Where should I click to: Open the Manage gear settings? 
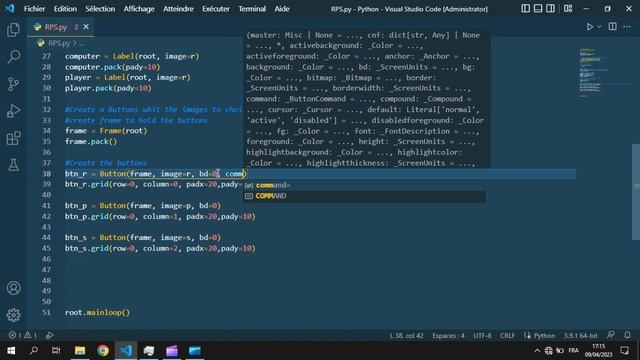click(13, 315)
